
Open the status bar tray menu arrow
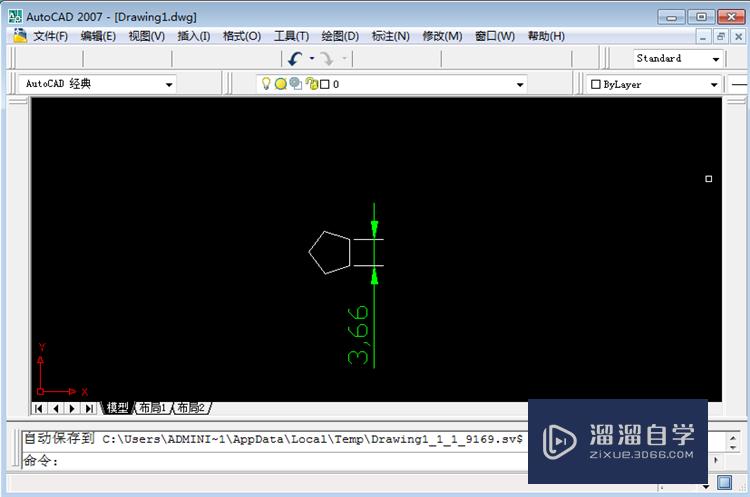tap(706, 486)
